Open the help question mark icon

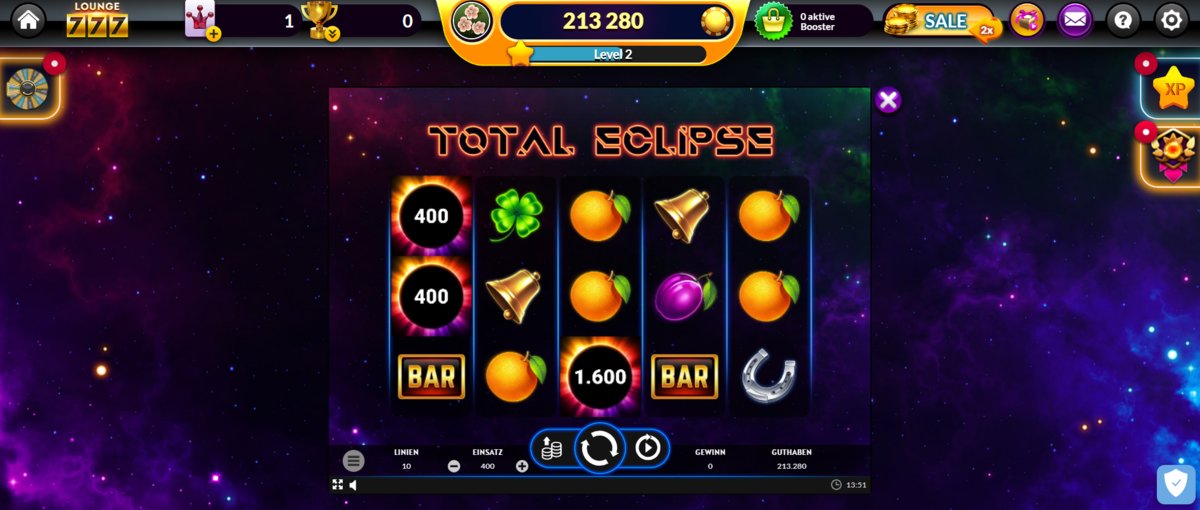(x=1124, y=19)
